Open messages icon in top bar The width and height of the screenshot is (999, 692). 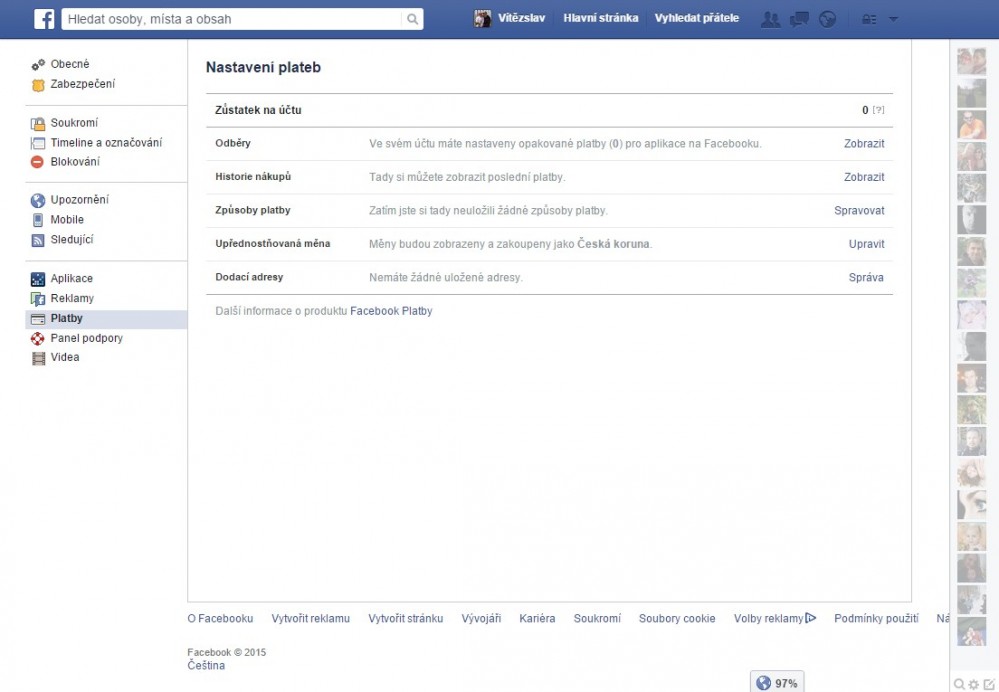(x=799, y=19)
